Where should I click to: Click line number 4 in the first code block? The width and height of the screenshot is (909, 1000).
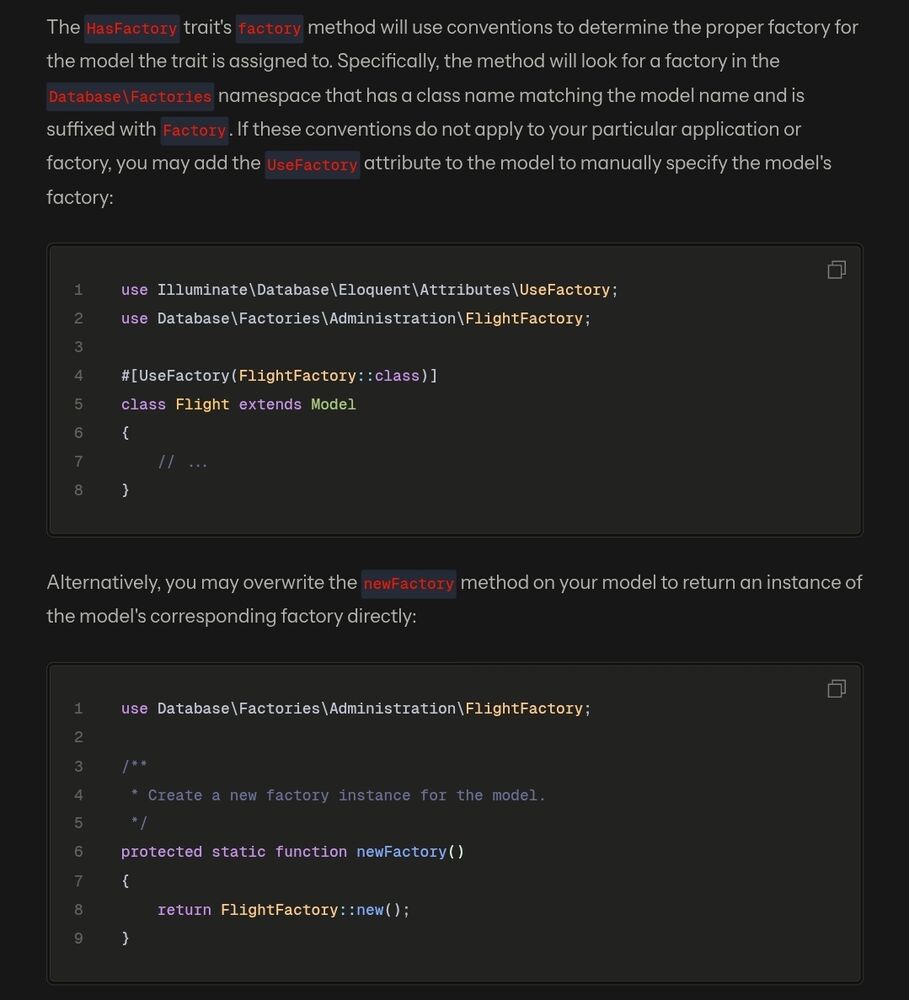(x=78, y=376)
